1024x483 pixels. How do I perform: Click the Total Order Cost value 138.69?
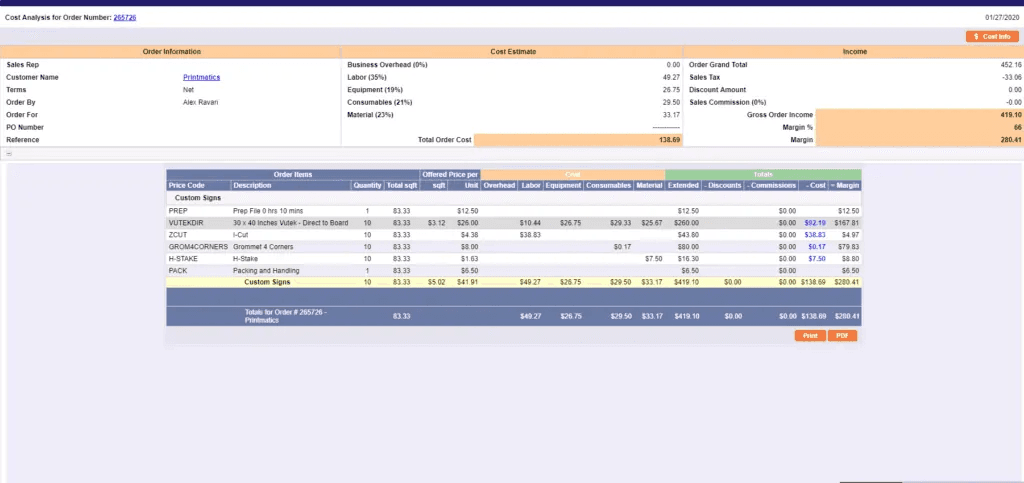tap(668, 140)
